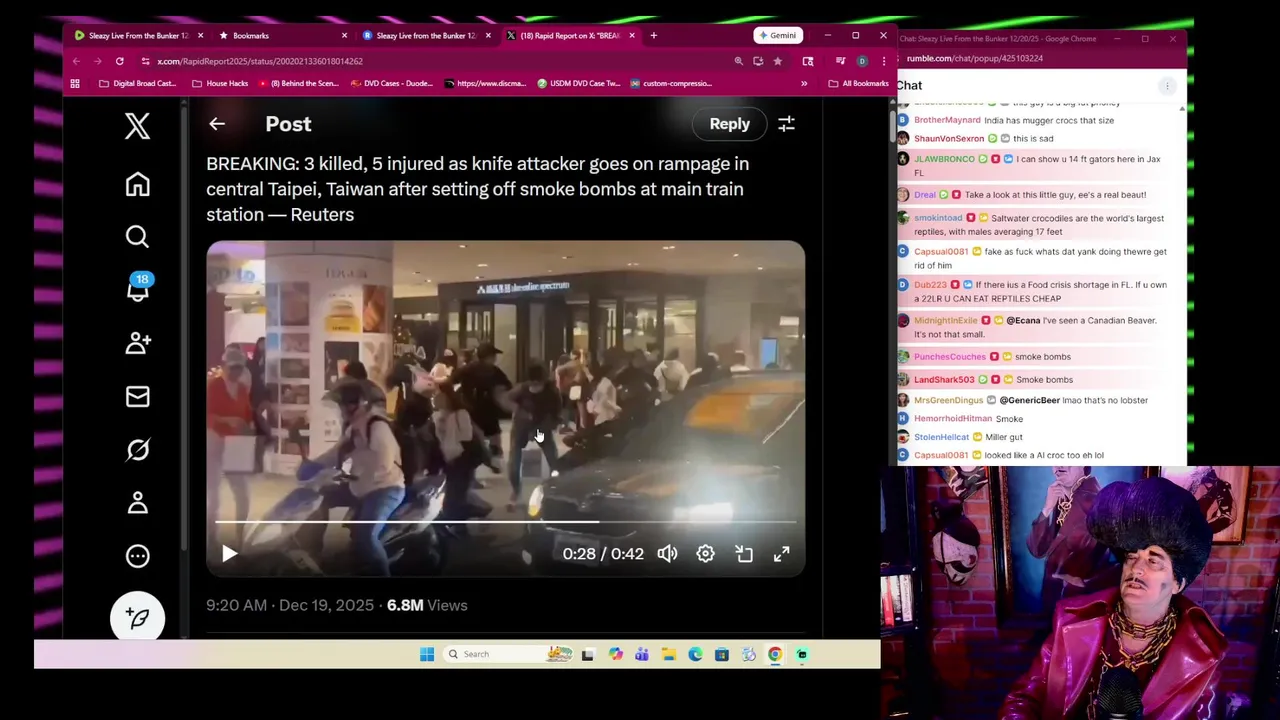The width and height of the screenshot is (1280, 720).
Task: Click the 6.8M Views count
Action: click(427, 605)
